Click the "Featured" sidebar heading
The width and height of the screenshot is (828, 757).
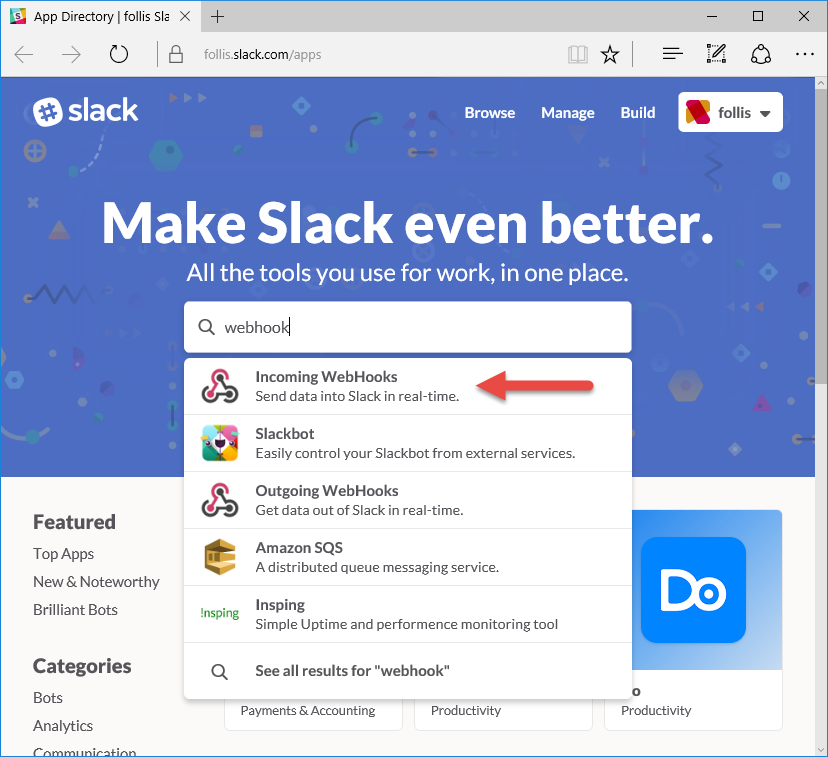point(74,522)
